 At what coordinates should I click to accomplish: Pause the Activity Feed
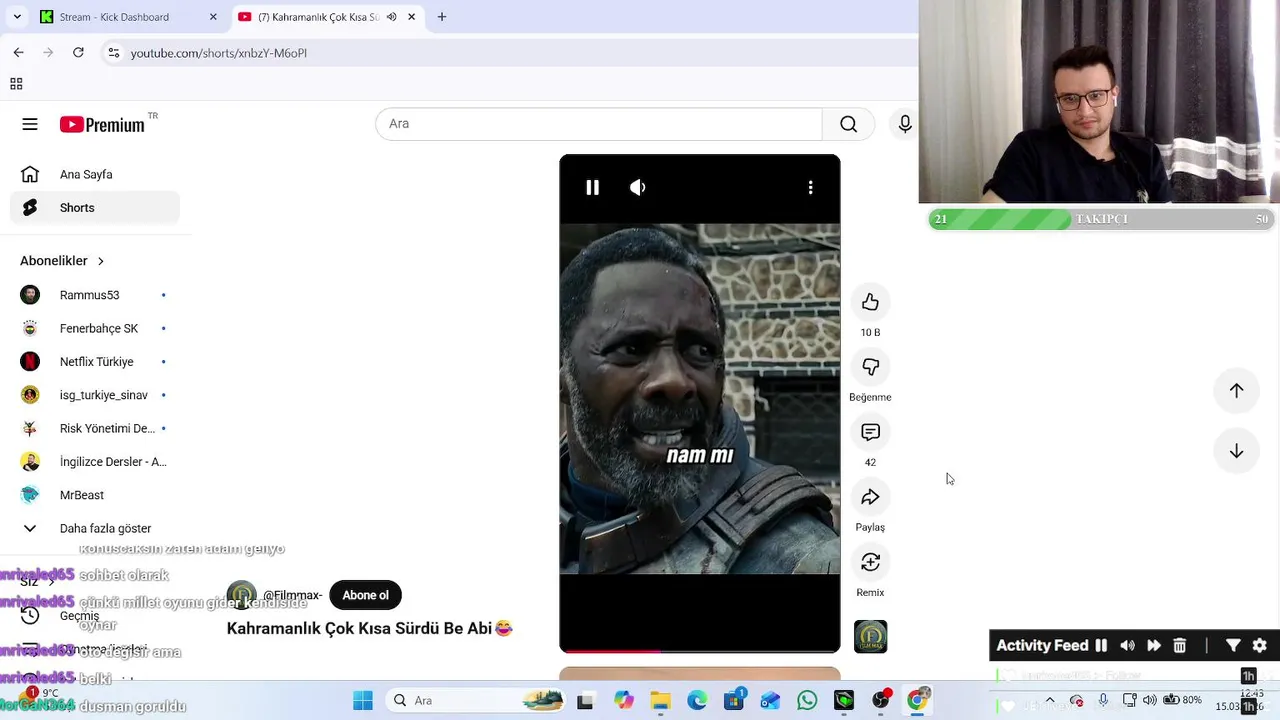[1101, 646]
